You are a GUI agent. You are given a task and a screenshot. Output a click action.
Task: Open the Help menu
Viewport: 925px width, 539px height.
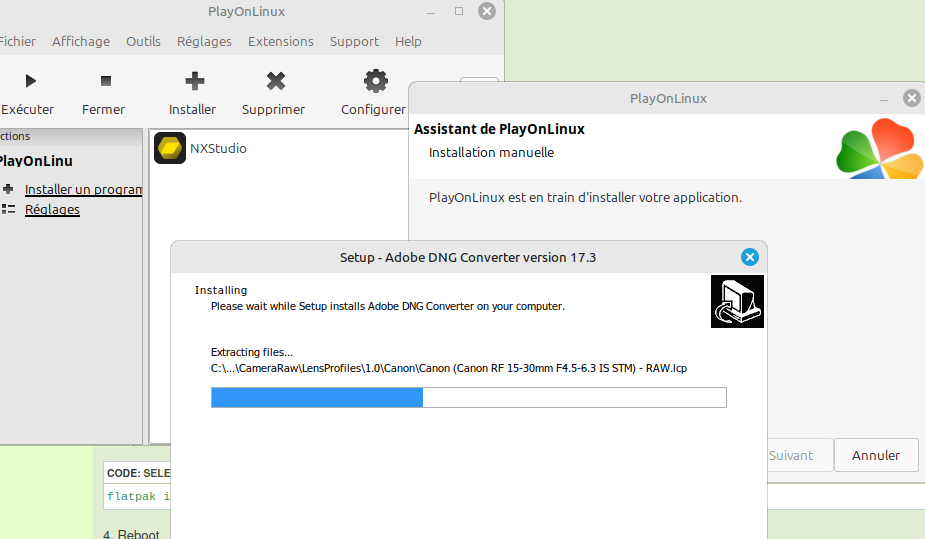pyautogui.click(x=408, y=41)
